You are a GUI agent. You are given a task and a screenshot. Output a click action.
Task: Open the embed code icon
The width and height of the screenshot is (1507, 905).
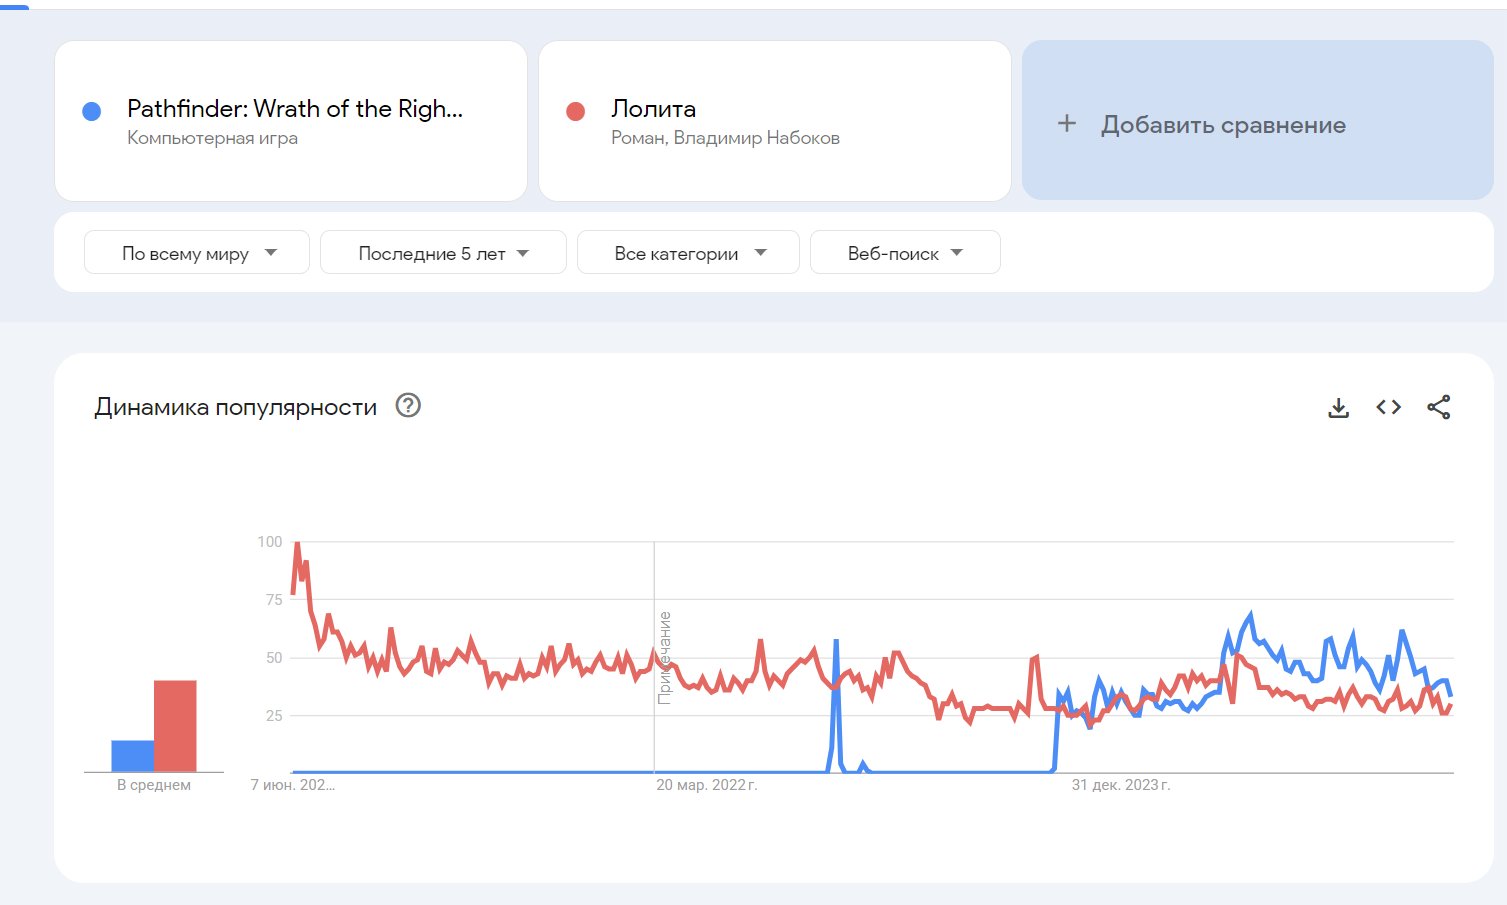point(1388,407)
